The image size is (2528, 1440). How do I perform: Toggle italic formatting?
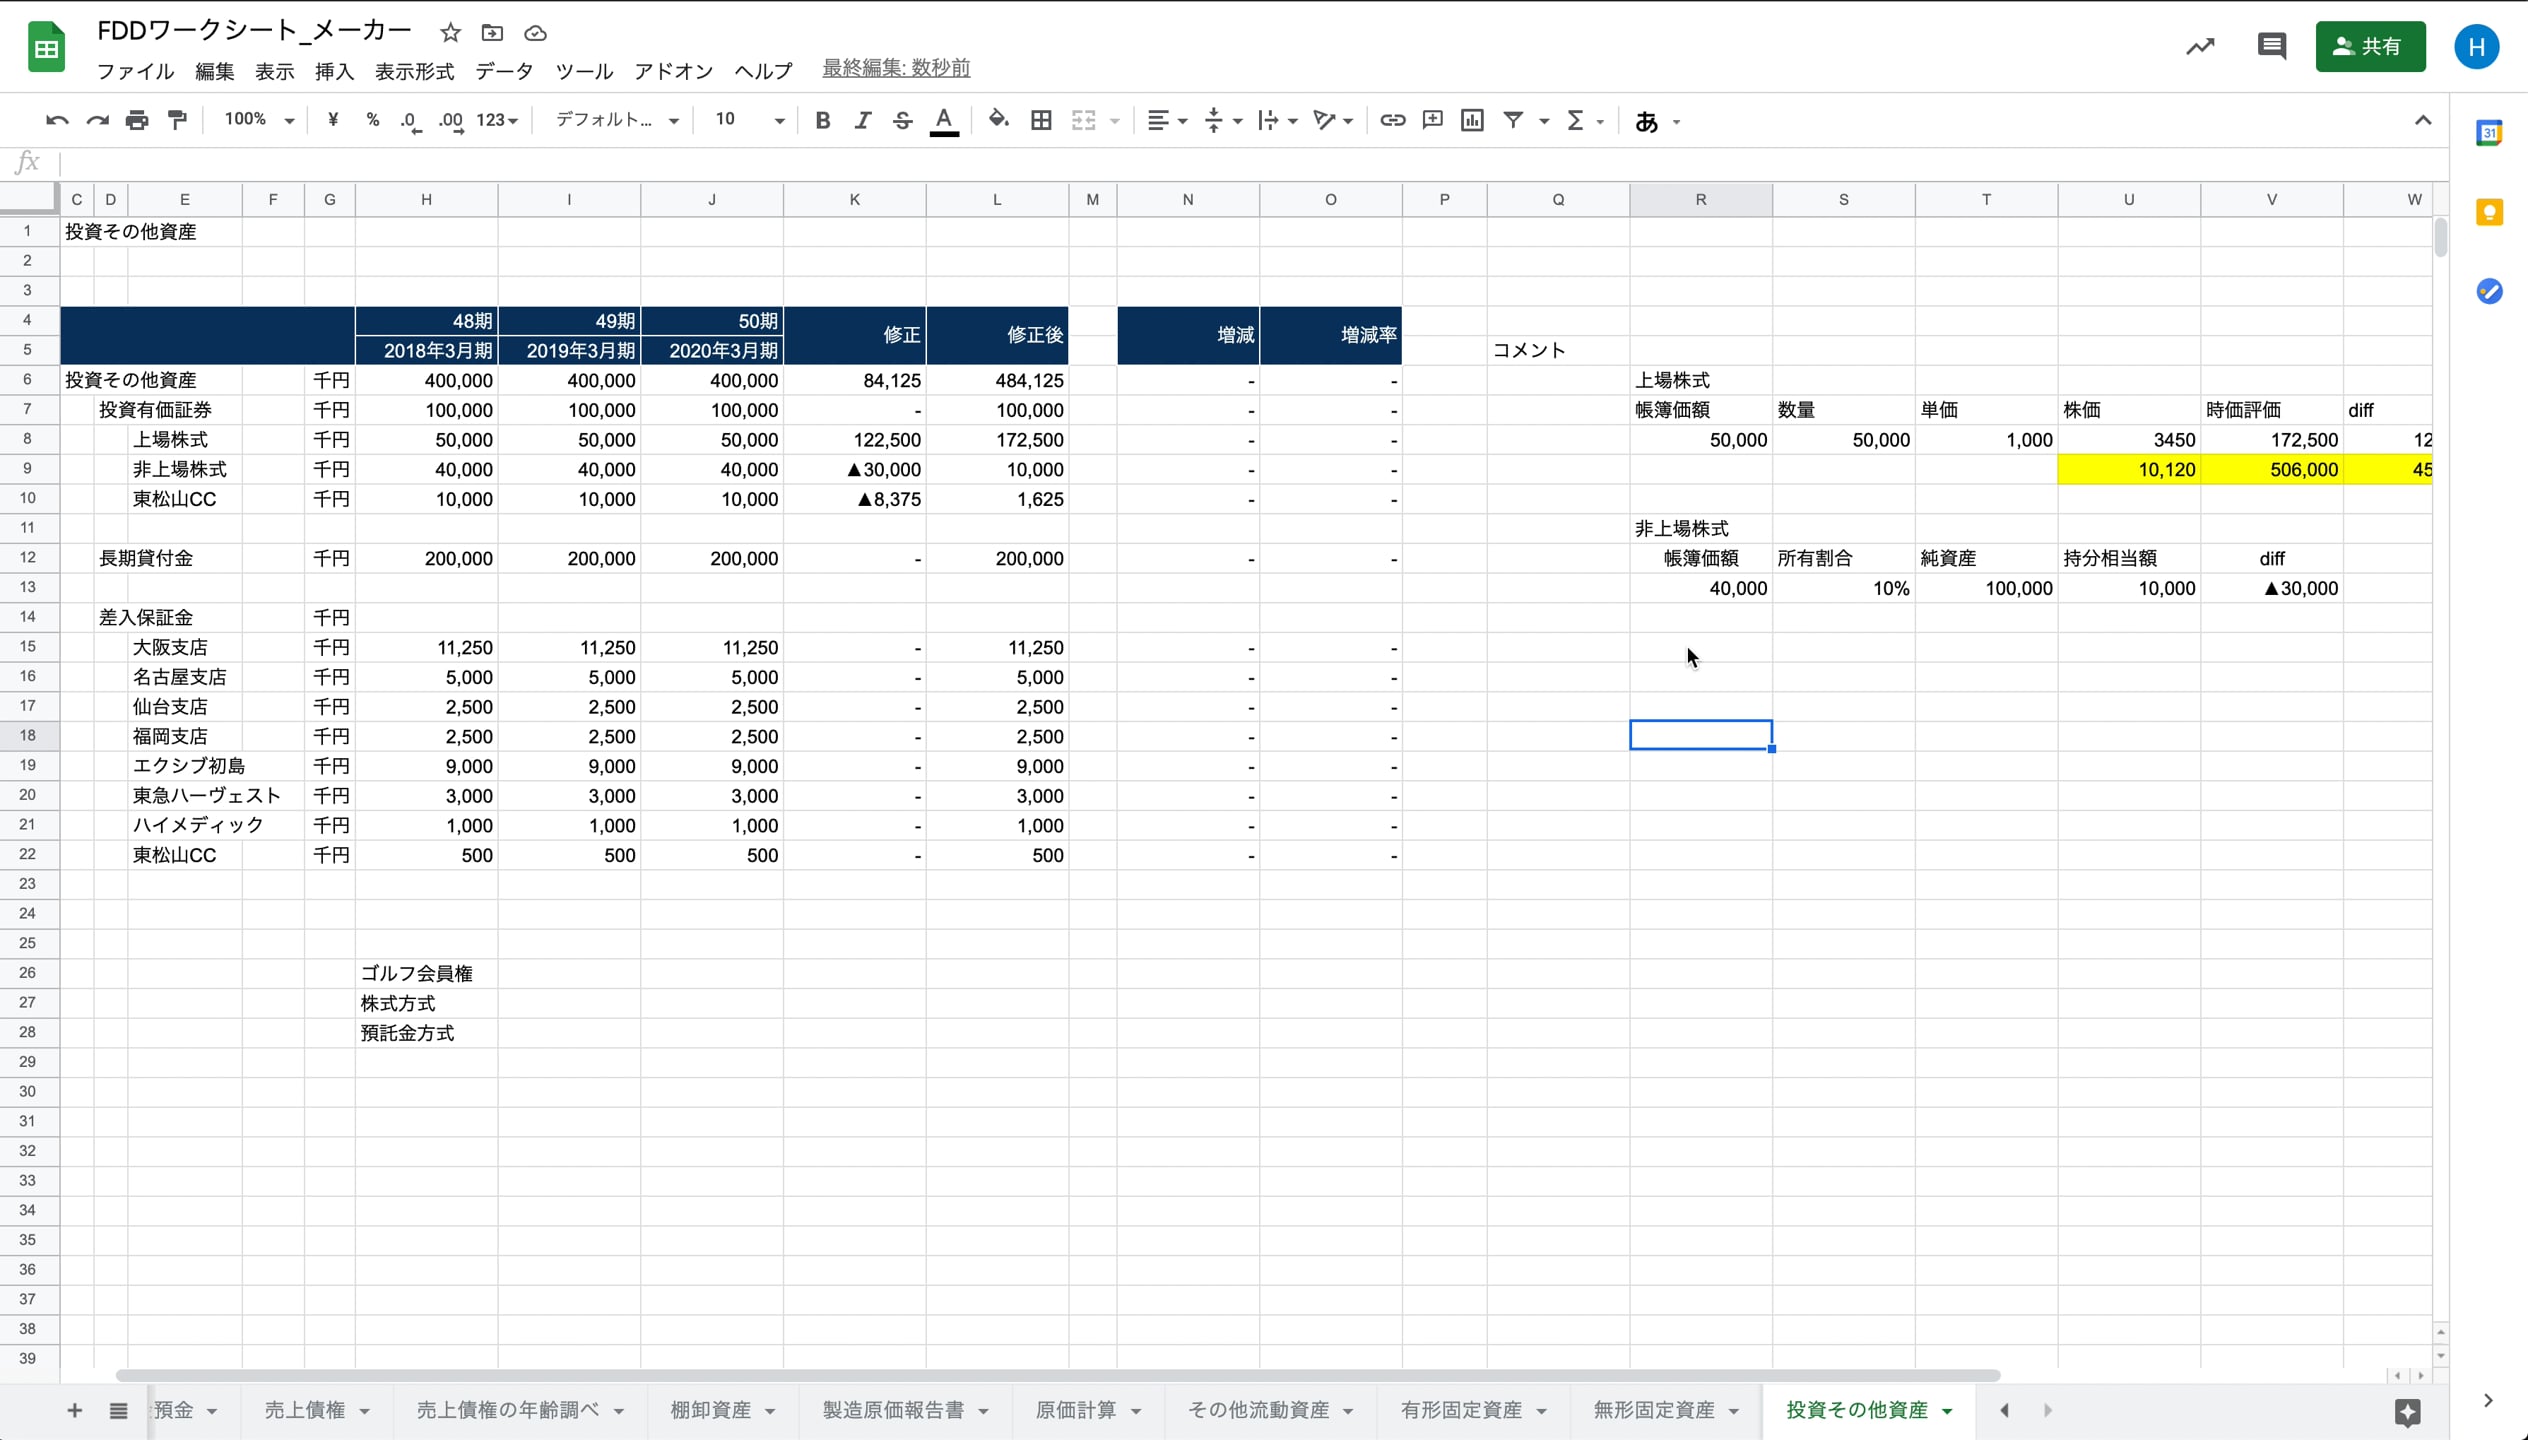pyautogui.click(x=862, y=120)
